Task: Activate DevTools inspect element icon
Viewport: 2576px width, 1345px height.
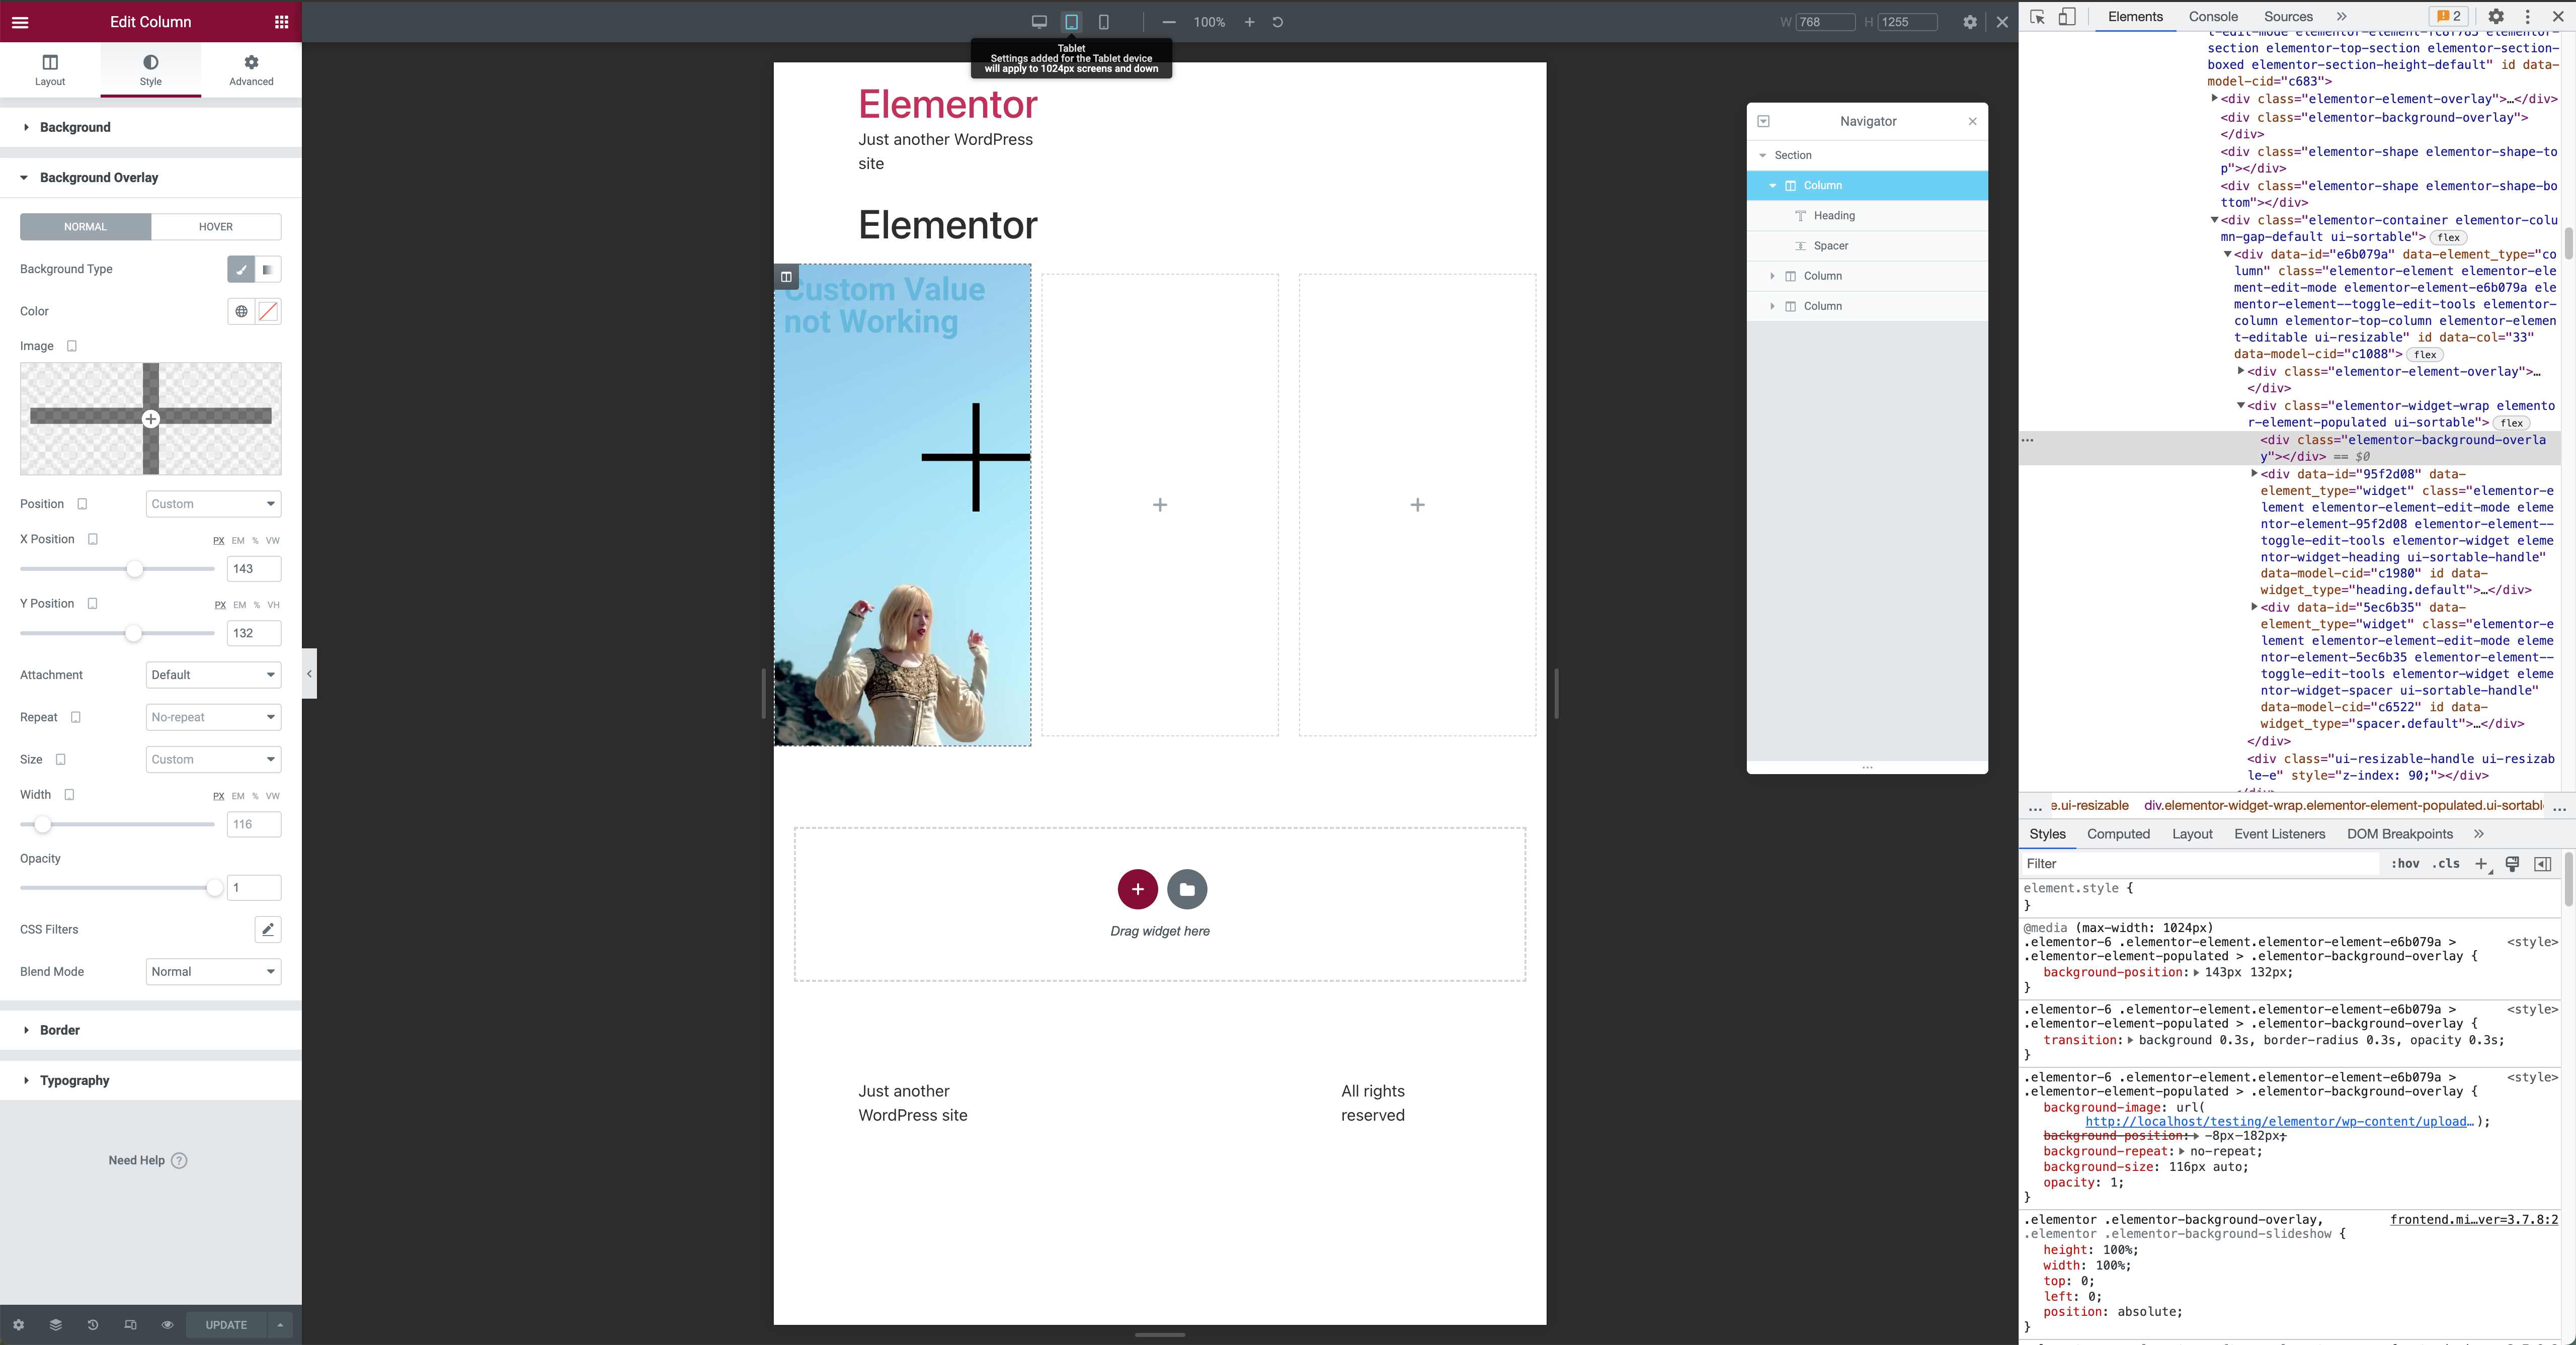Action: (2037, 17)
